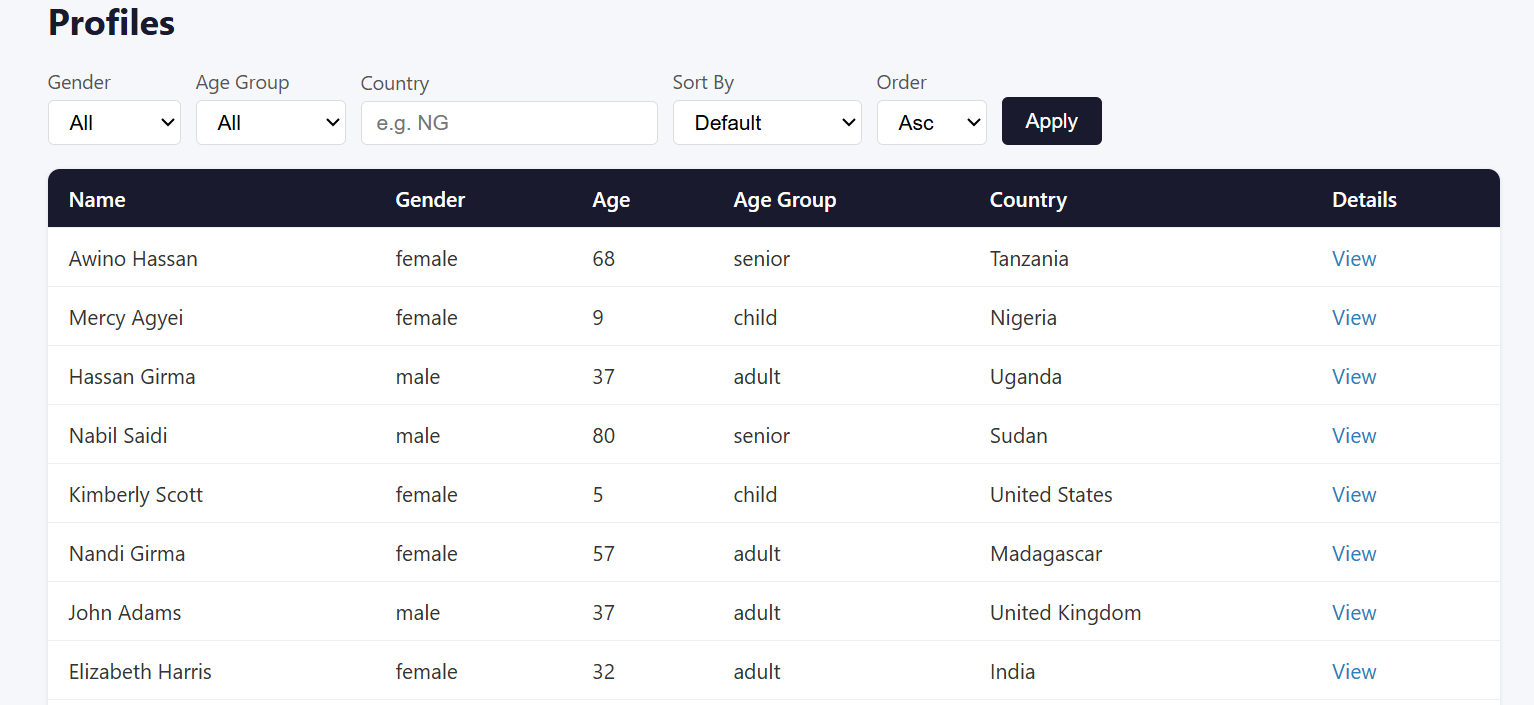The image size is (1534, 705).
Task: Click the Profiles page heading
Action: click(x=112, y=22)
